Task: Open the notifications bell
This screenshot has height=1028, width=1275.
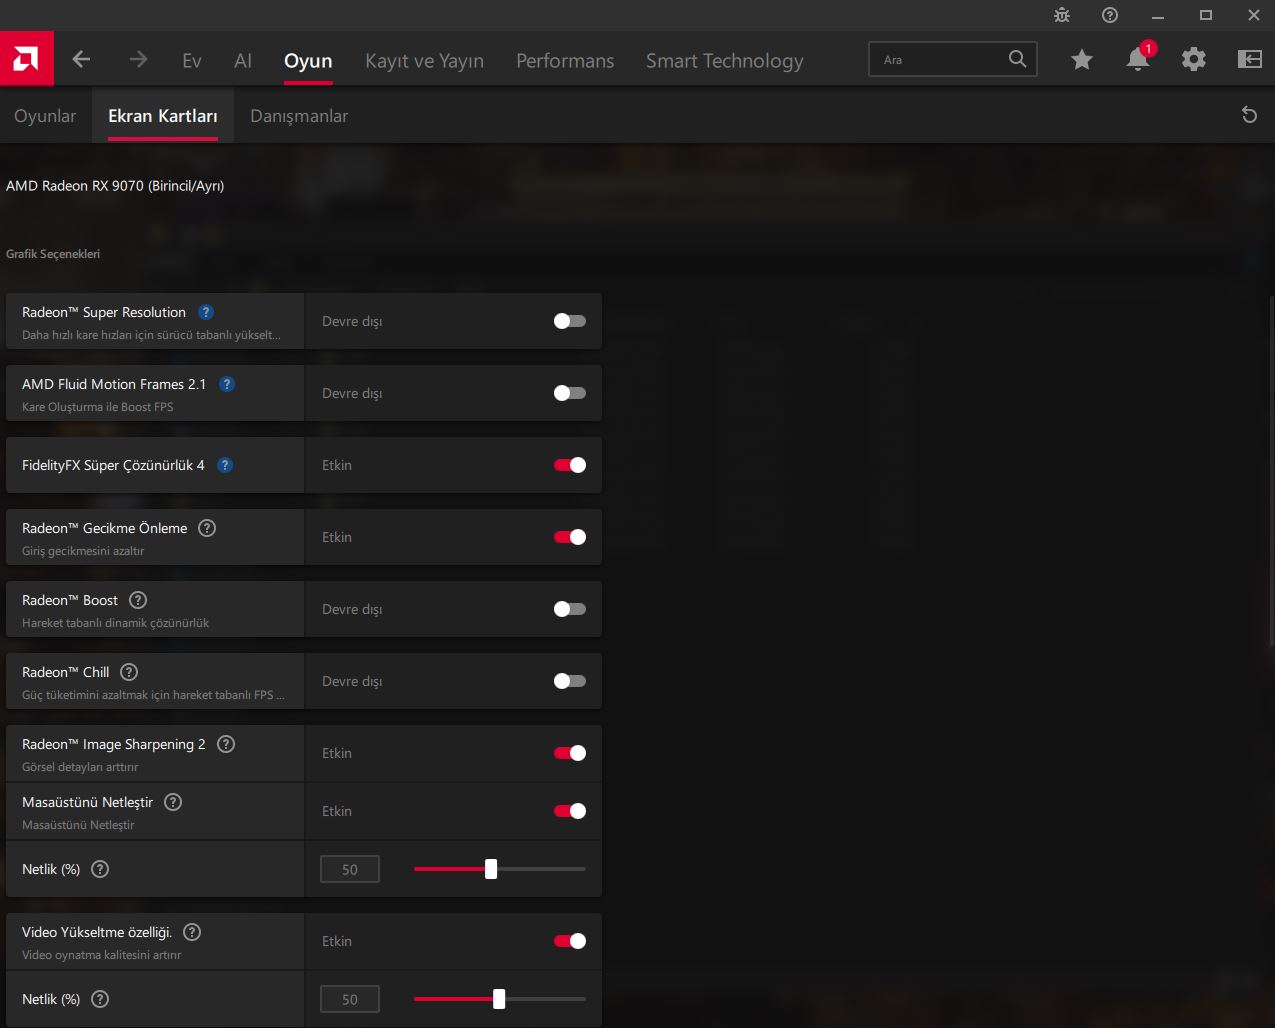Action: [1137, 60]
